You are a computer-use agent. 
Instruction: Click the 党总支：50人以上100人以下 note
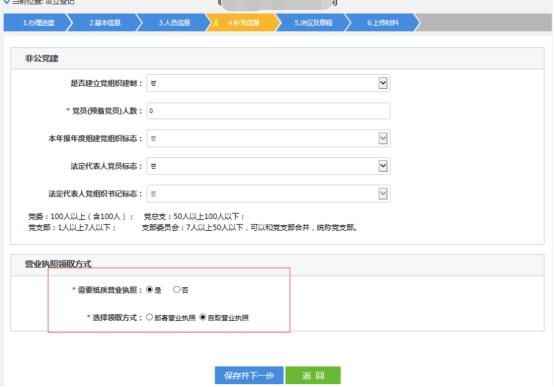coord(194,216)
